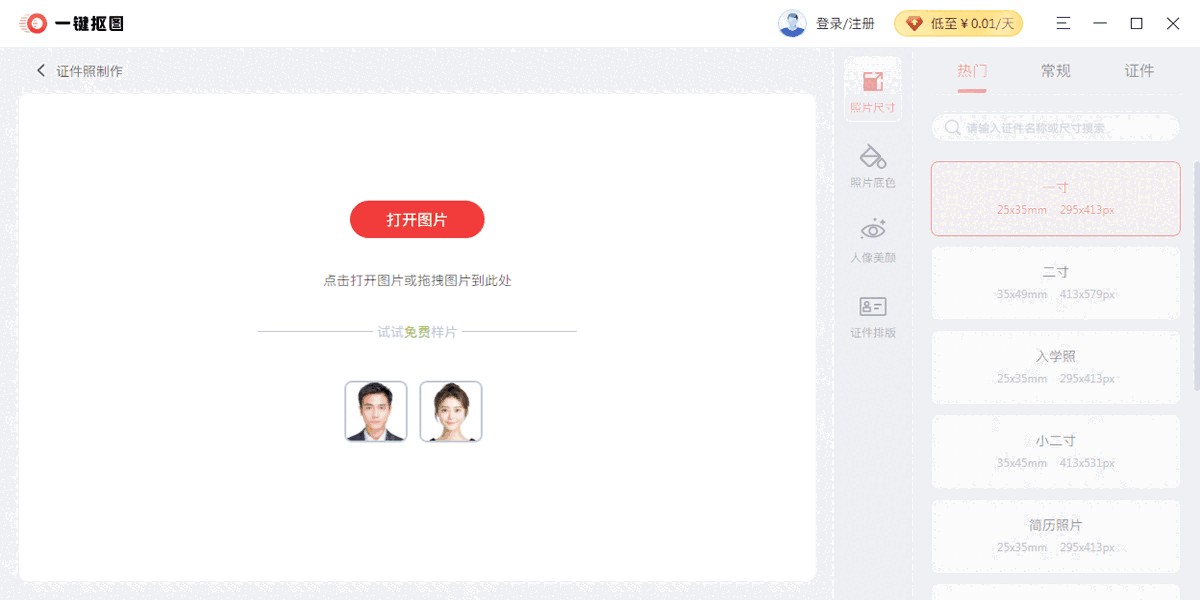This screenshot has width=1200, height=600.
Task: Click the back arrow beside 证件照制作
Action: (40, 70)
